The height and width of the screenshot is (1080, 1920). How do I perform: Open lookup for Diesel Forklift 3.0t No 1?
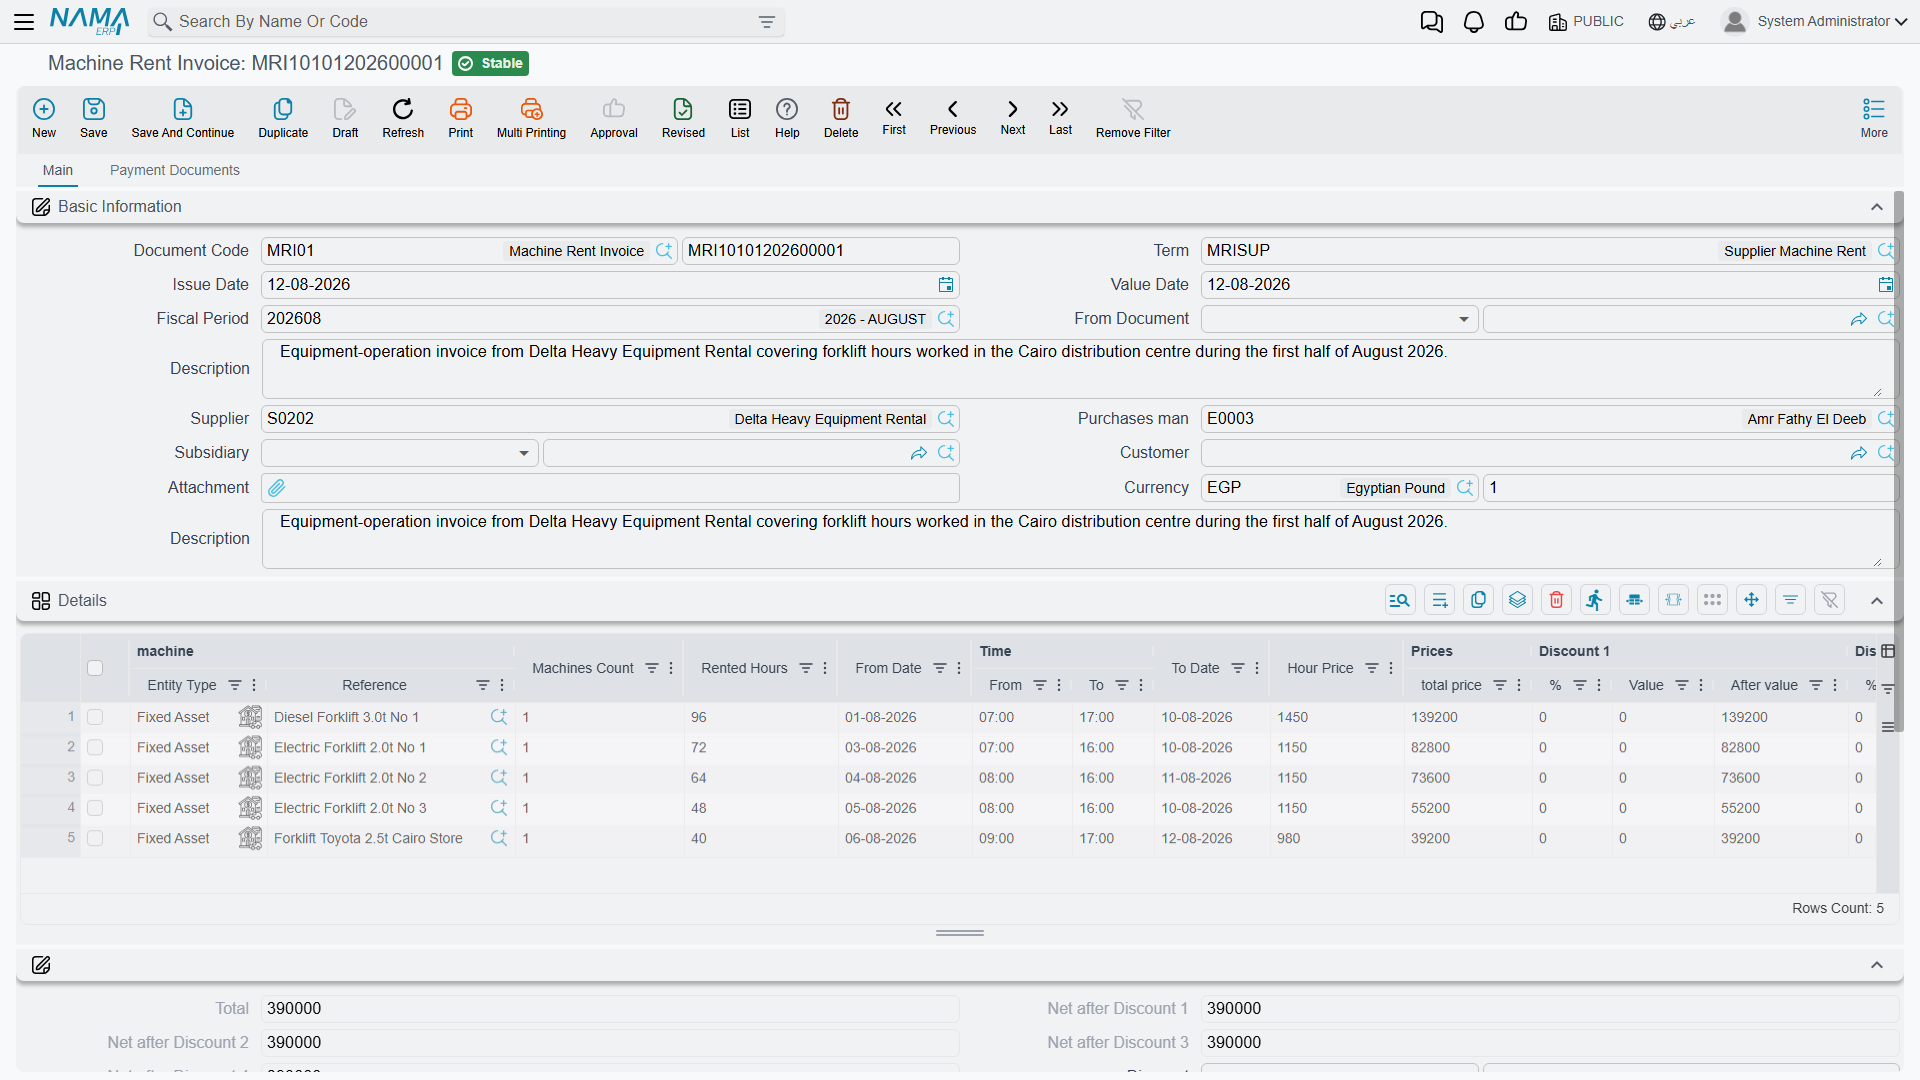click(x=499, y=717)
